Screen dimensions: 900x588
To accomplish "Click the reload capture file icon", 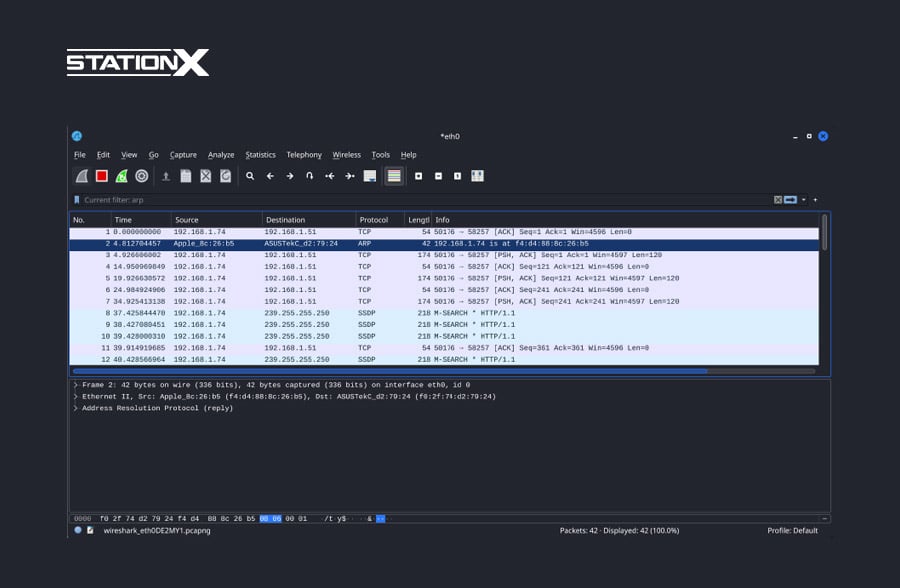I will click(x=225, y=176).
